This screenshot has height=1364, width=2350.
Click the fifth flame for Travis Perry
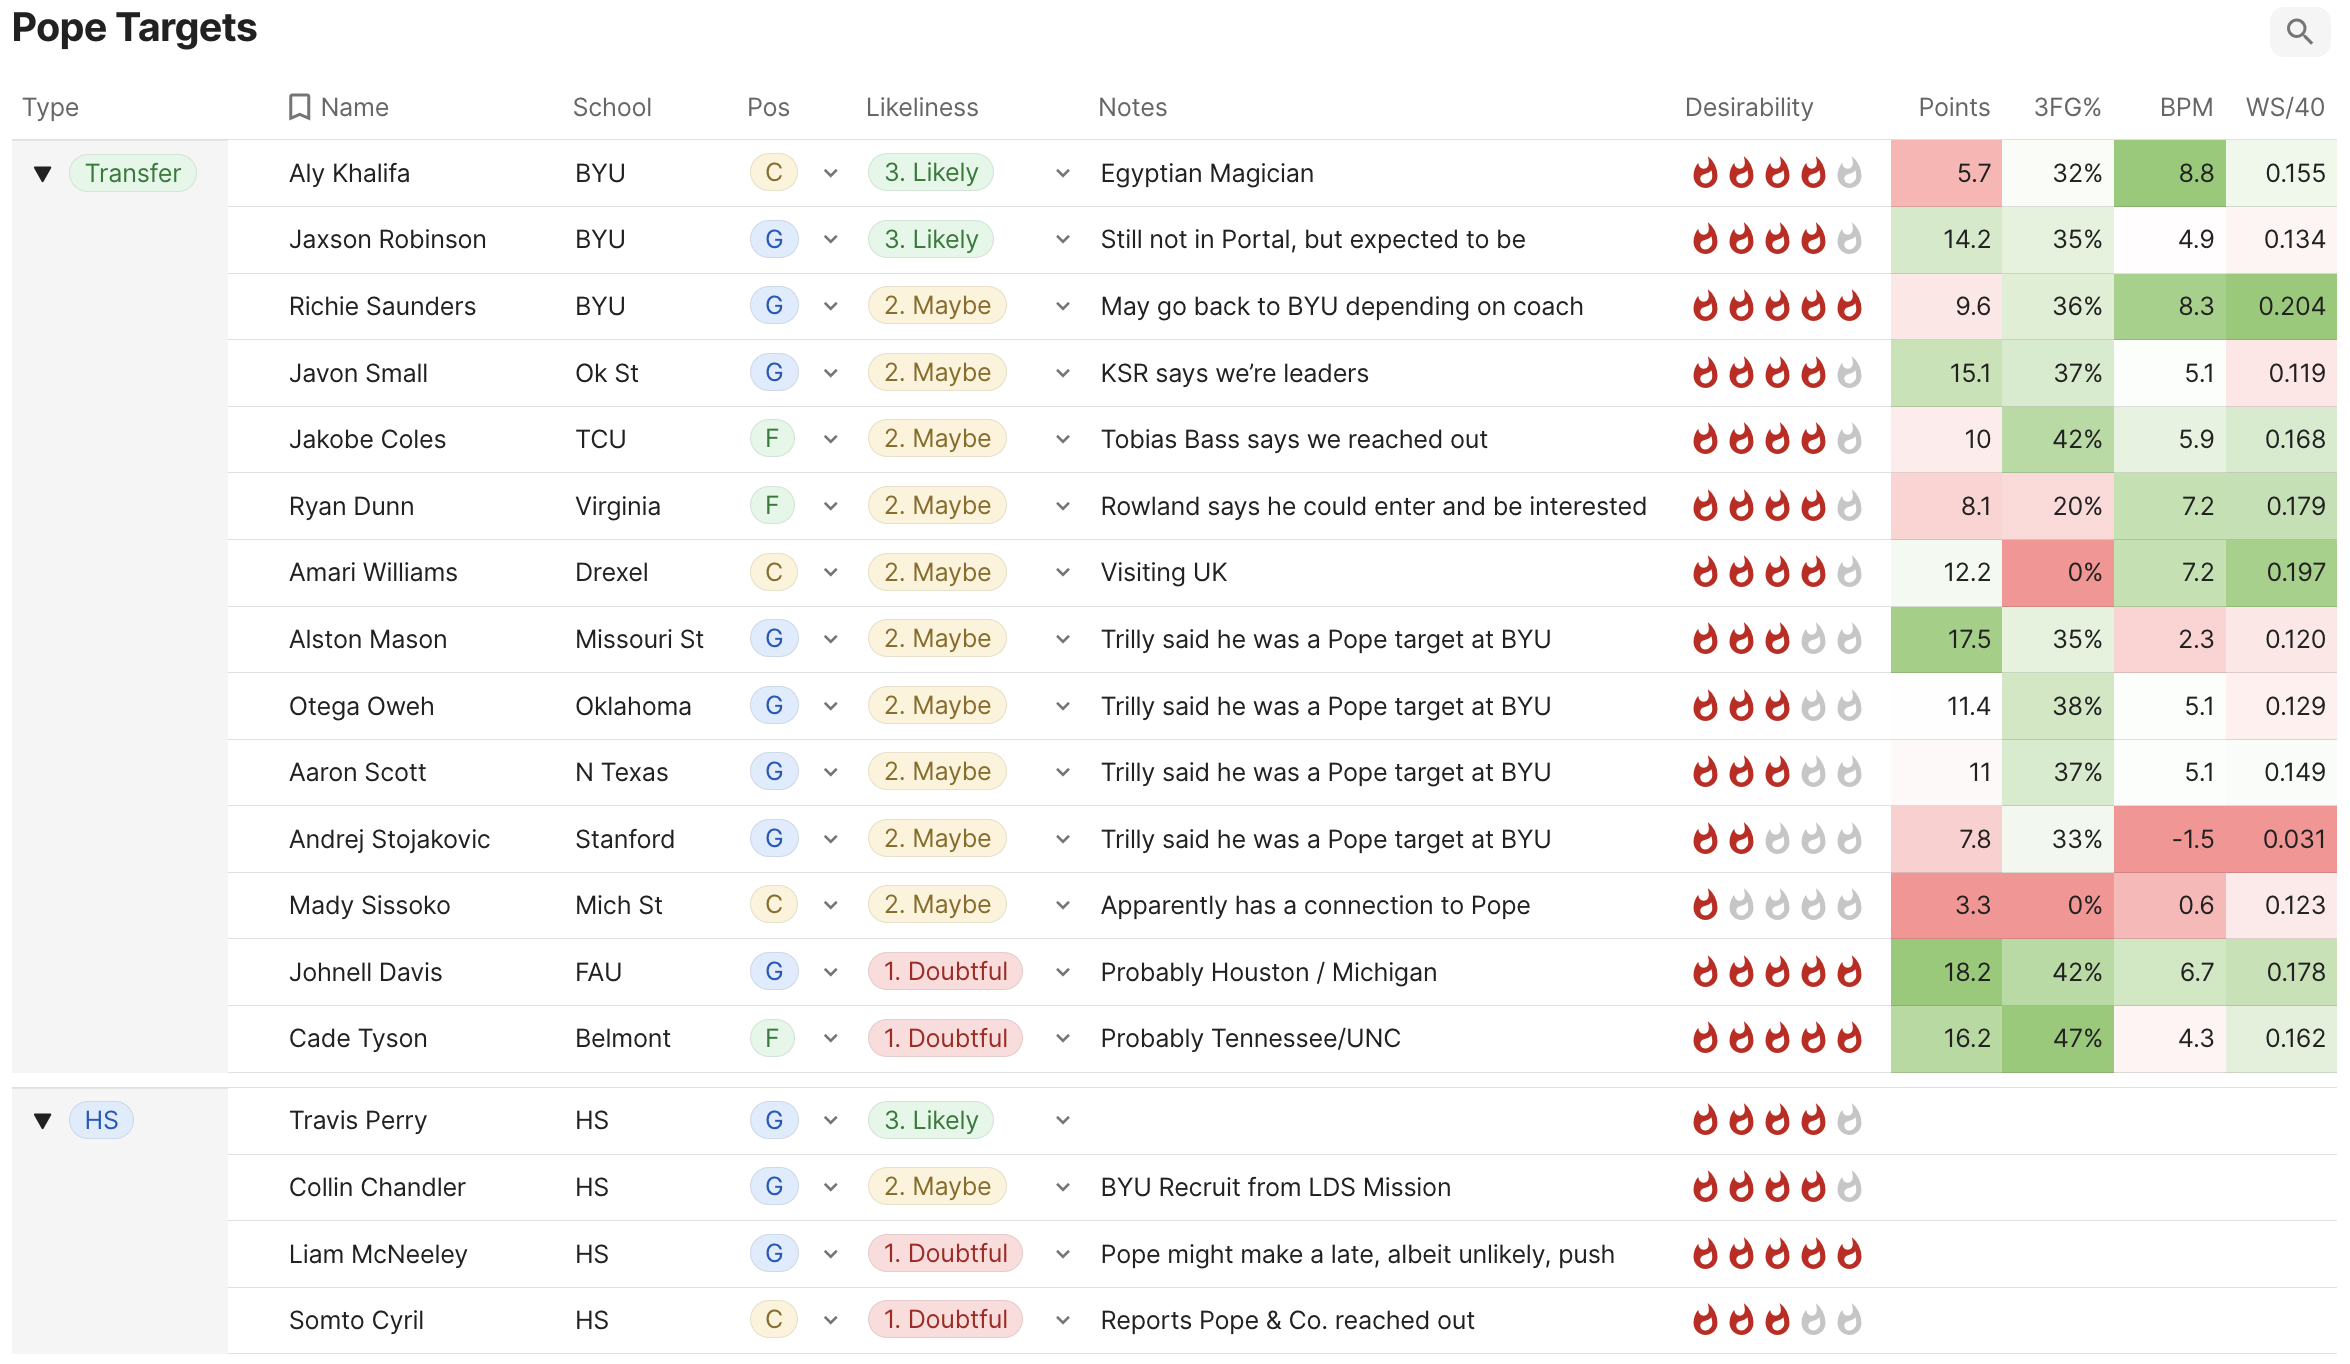1849,1120
